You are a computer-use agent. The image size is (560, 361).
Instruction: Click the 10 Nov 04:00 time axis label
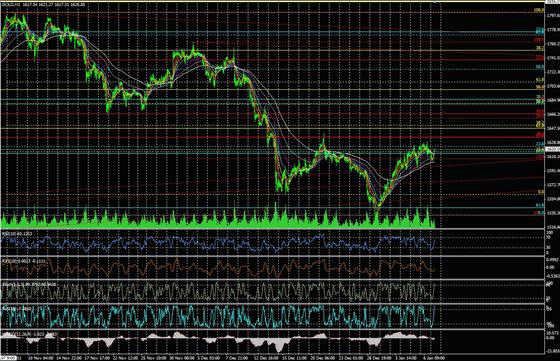tap(41, 357)
